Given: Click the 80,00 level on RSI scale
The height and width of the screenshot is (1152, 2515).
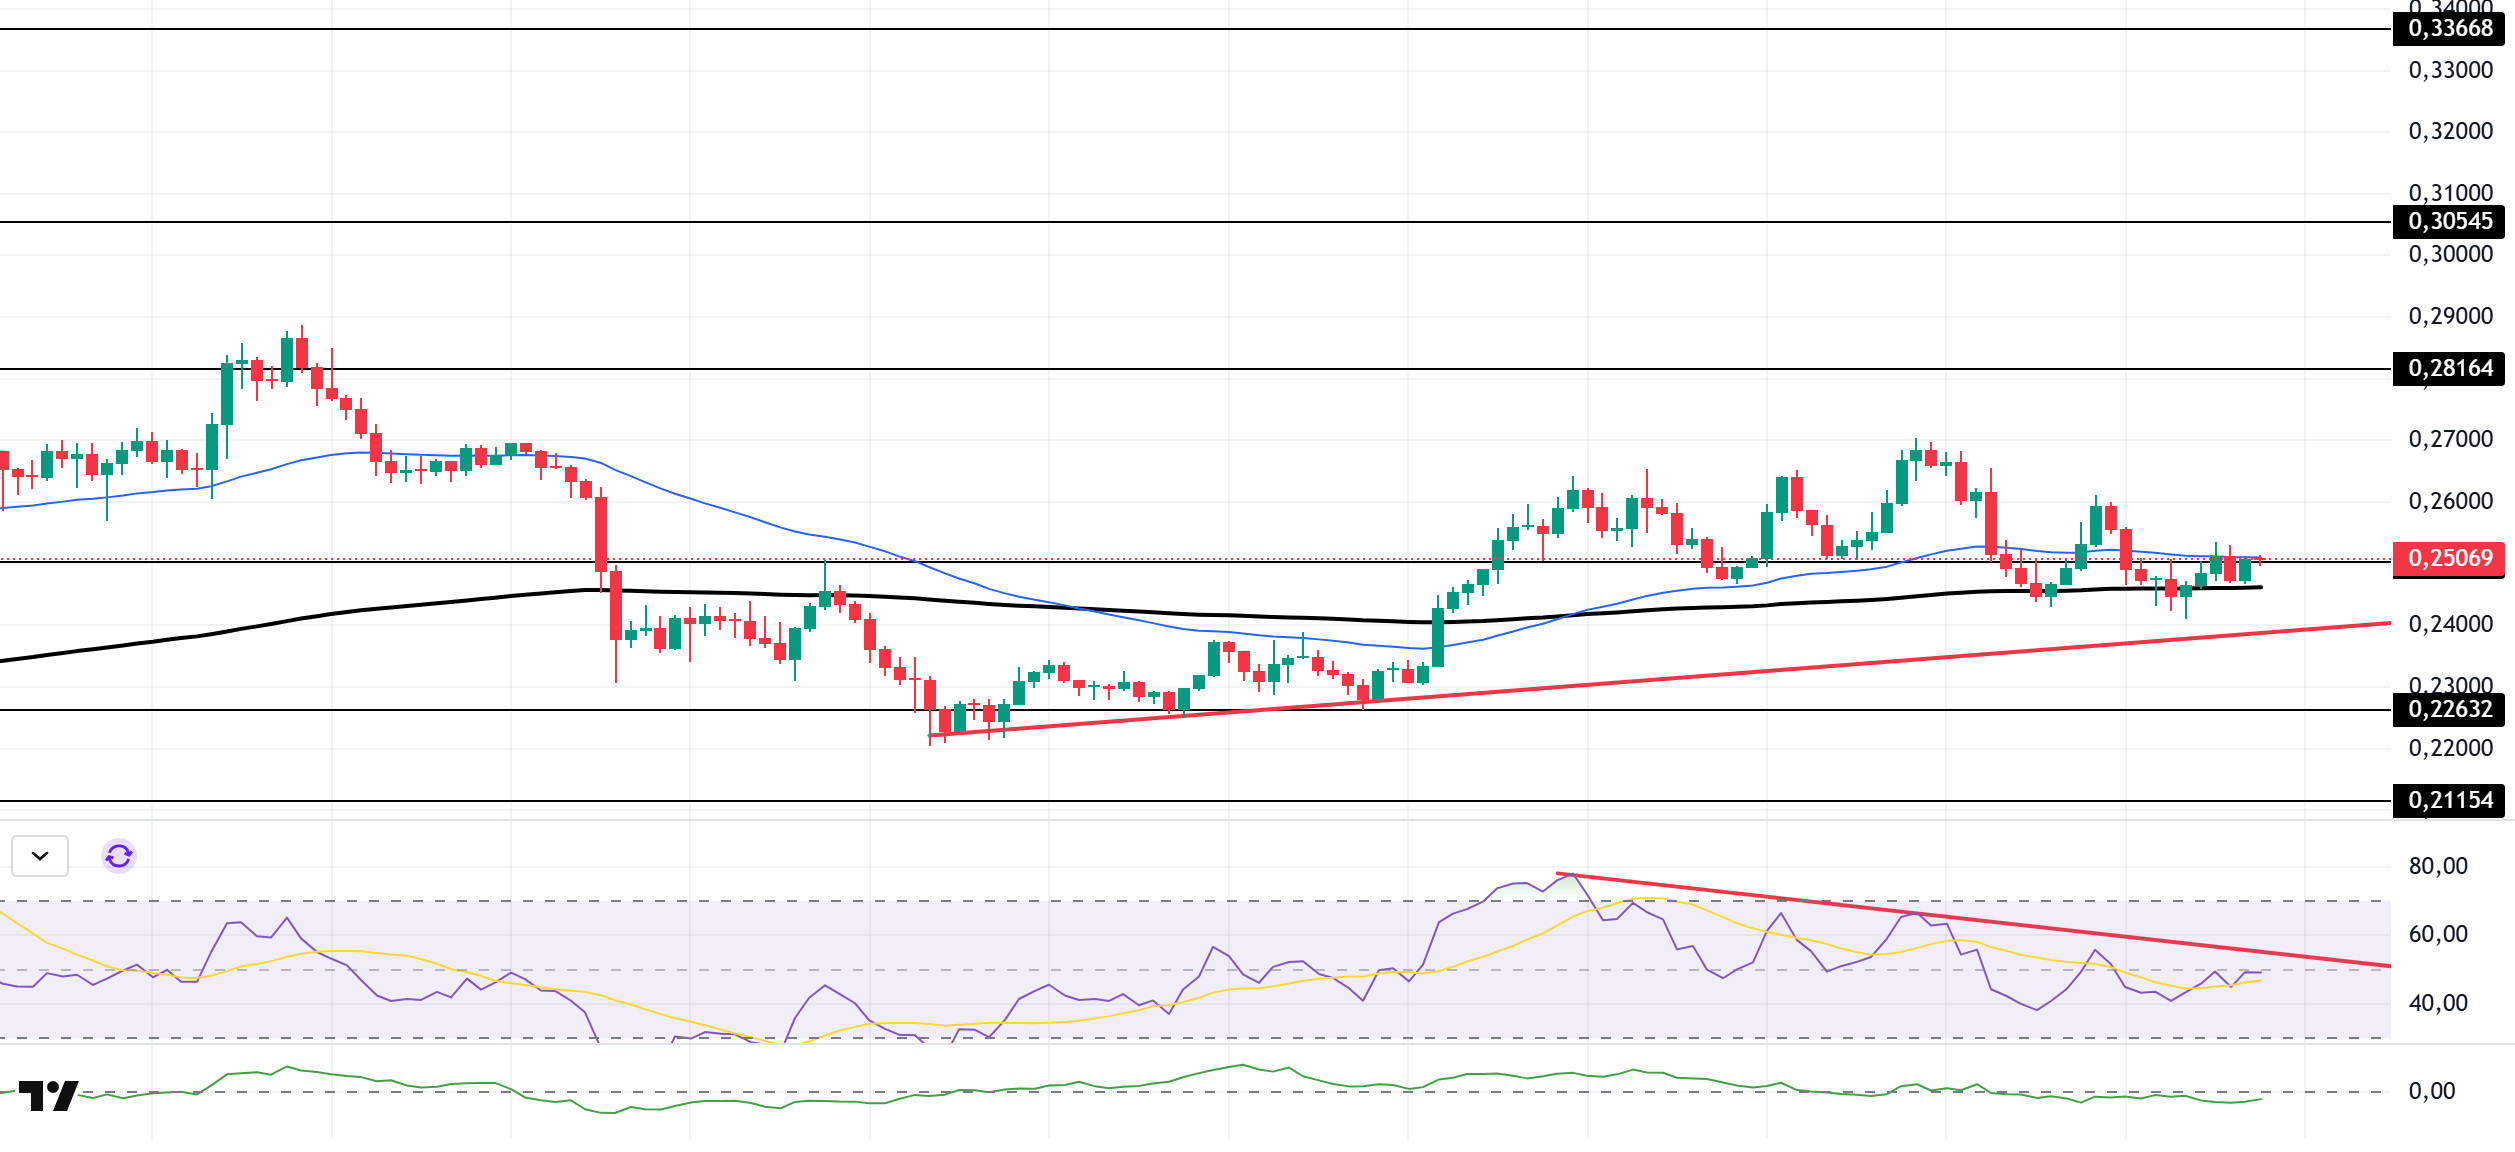Looking at the screenshot, I should (2438, 866).
